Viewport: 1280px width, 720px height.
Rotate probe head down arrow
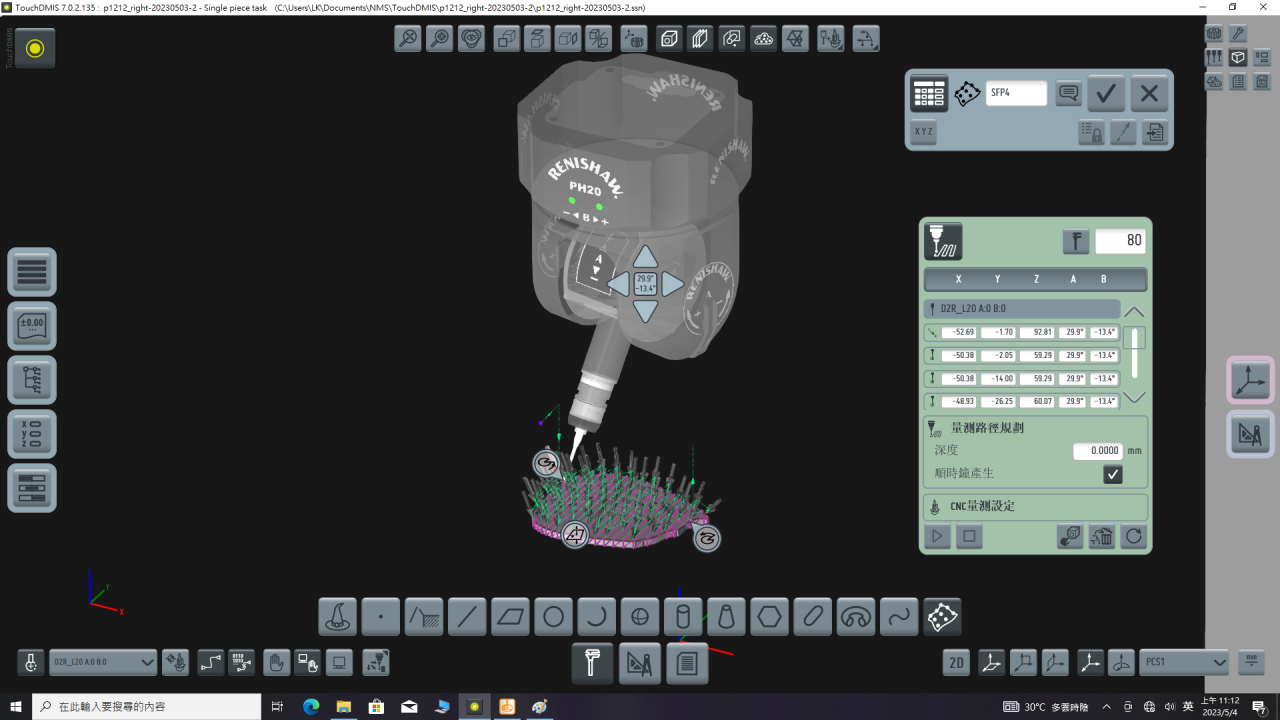(x=646, y=311)
